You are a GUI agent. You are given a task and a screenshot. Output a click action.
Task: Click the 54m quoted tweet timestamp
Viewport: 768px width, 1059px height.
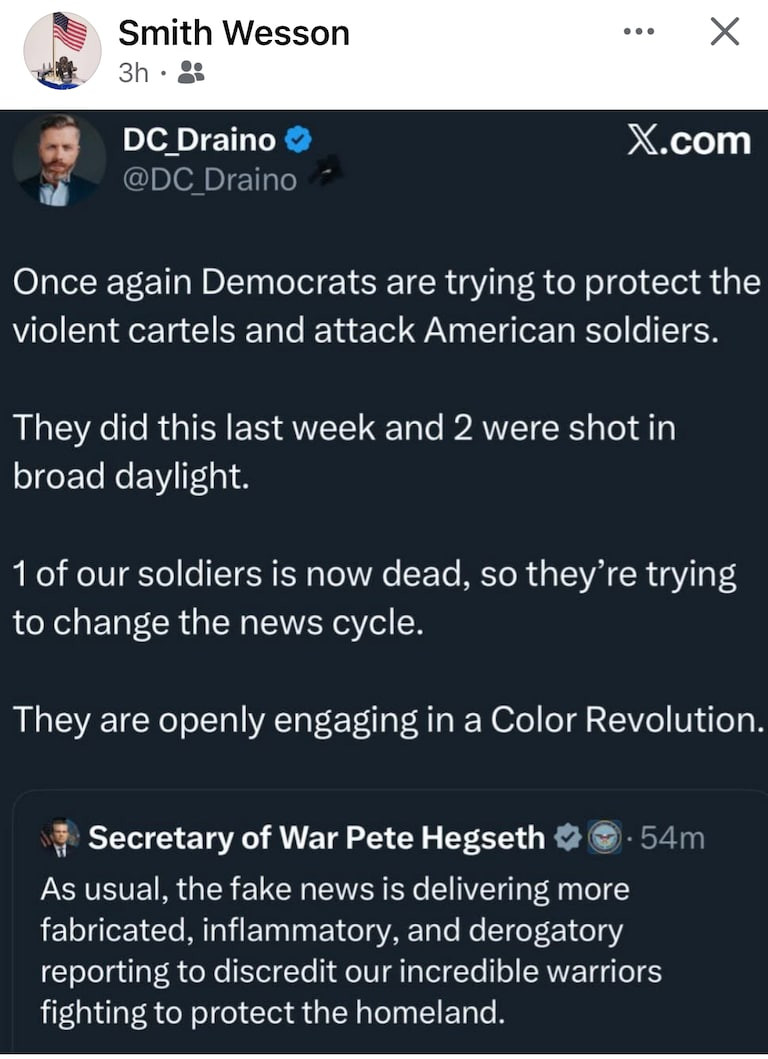click(671, 837)
